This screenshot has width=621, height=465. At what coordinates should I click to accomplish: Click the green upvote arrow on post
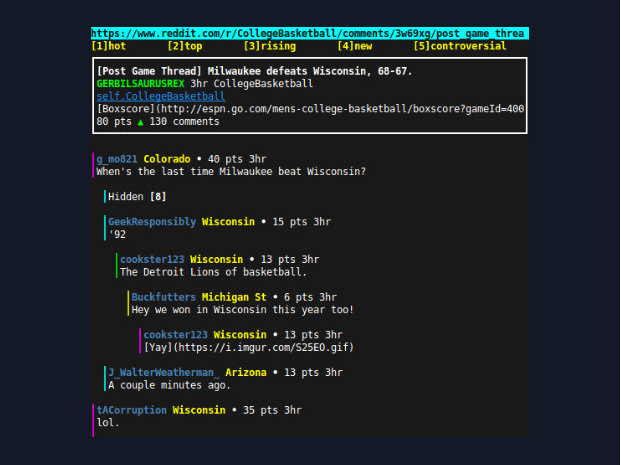pyautogui.click(x=141, y=122)
